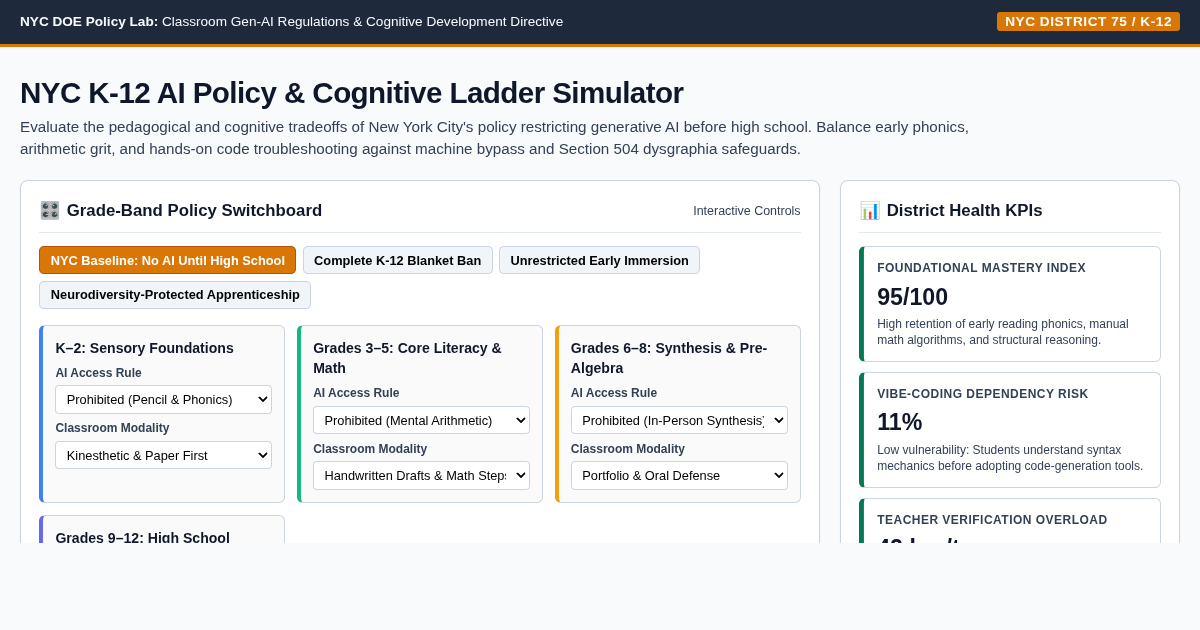Open K–2 AI Access Rule dropdown
Image resolution: width=1200 pixels, height=630 pixels.
pyautogui.click(x=163, y=399)
